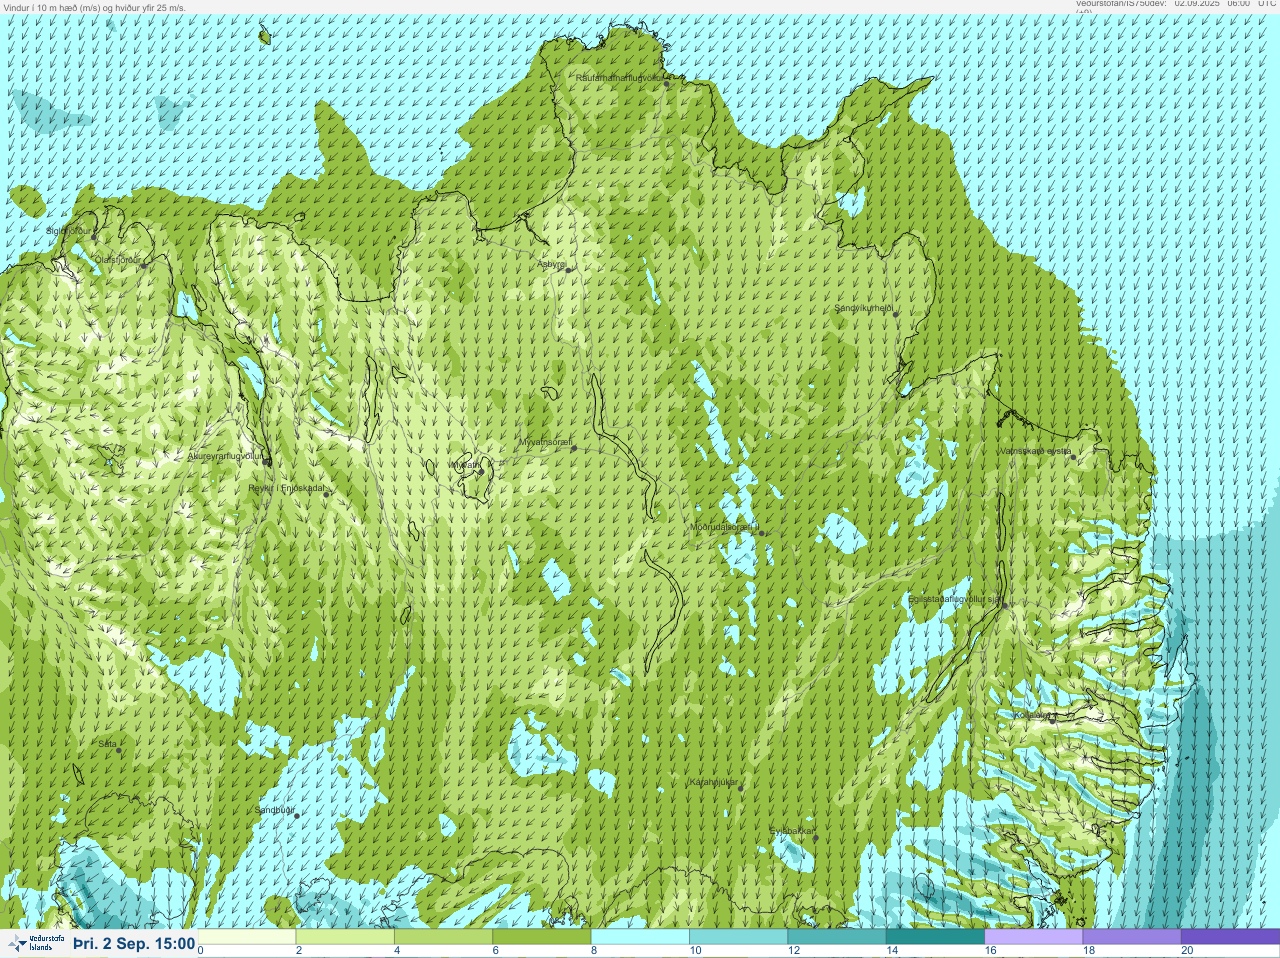Select the Vatnsskarð eystra station label
Viewport: 1280px width, 958px height.
click(1036, 451)
